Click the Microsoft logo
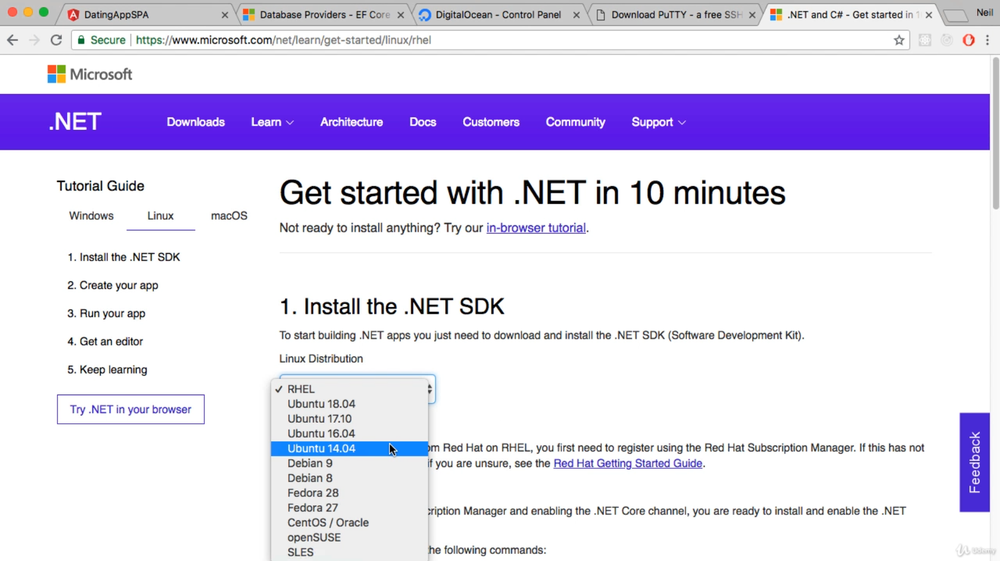The height and width of the screenshot is (561, 1000). pos(90,74)
